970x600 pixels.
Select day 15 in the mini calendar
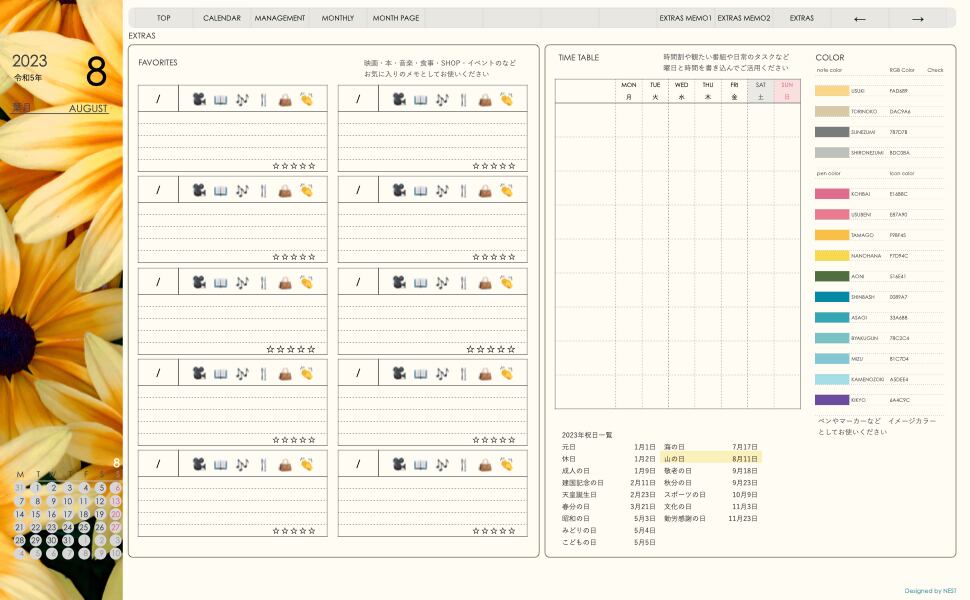pos(36,514)
